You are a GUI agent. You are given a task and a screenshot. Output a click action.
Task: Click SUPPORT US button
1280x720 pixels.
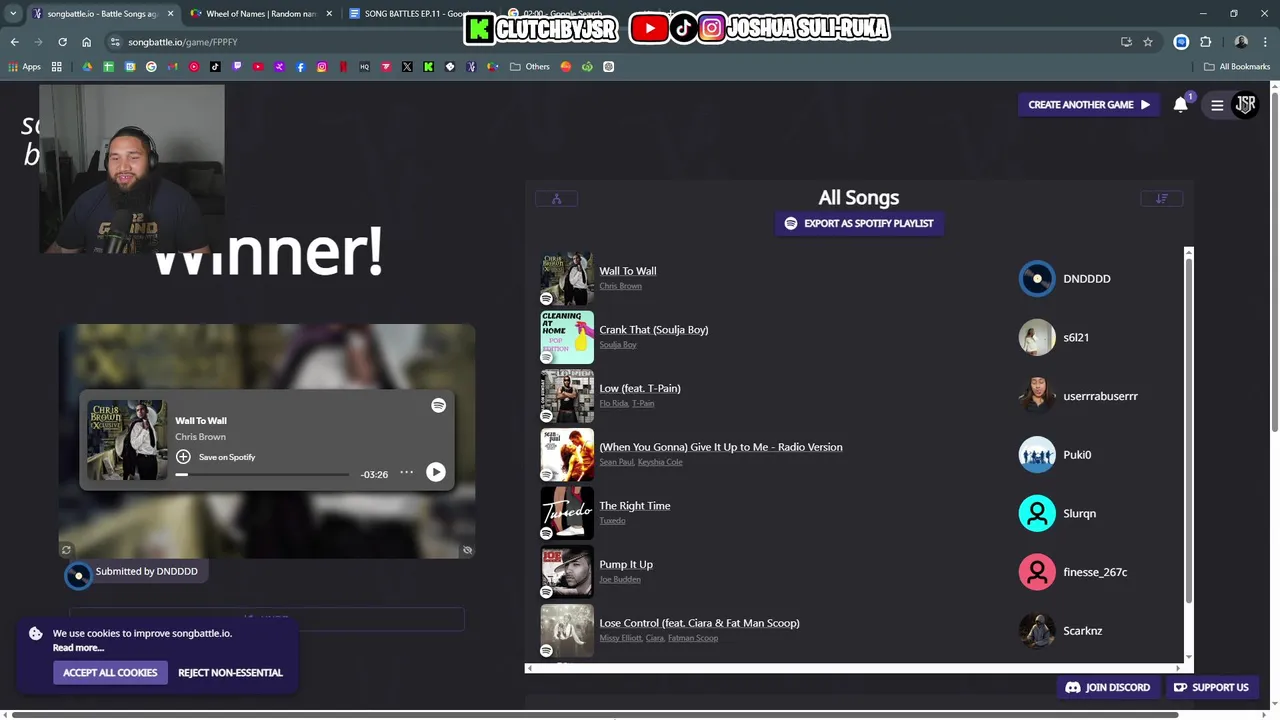[1211, 688]
